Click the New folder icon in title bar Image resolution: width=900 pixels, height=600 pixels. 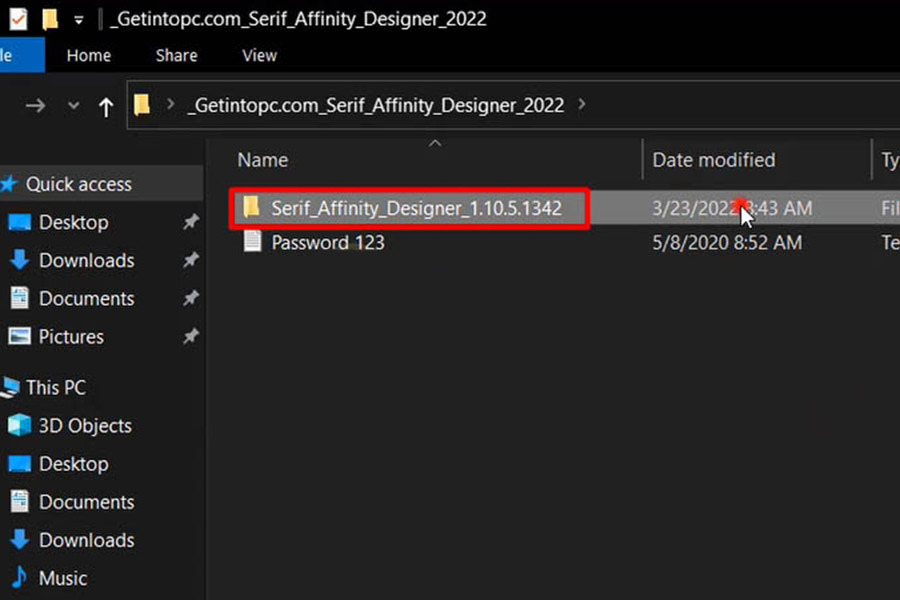49,19
